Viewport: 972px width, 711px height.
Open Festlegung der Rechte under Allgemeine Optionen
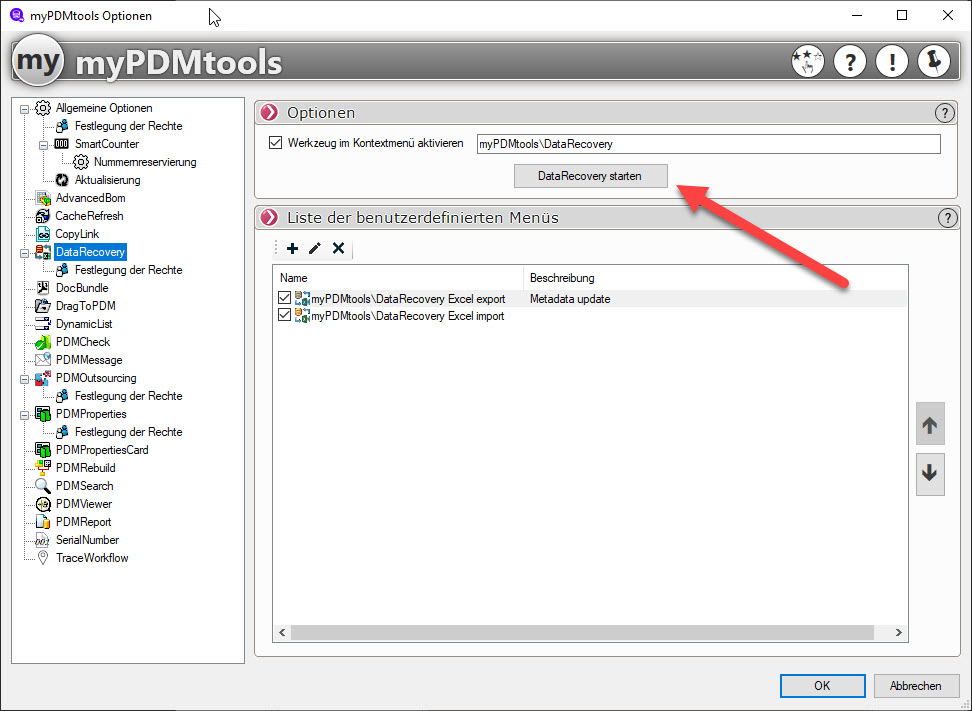coord(128,126)
